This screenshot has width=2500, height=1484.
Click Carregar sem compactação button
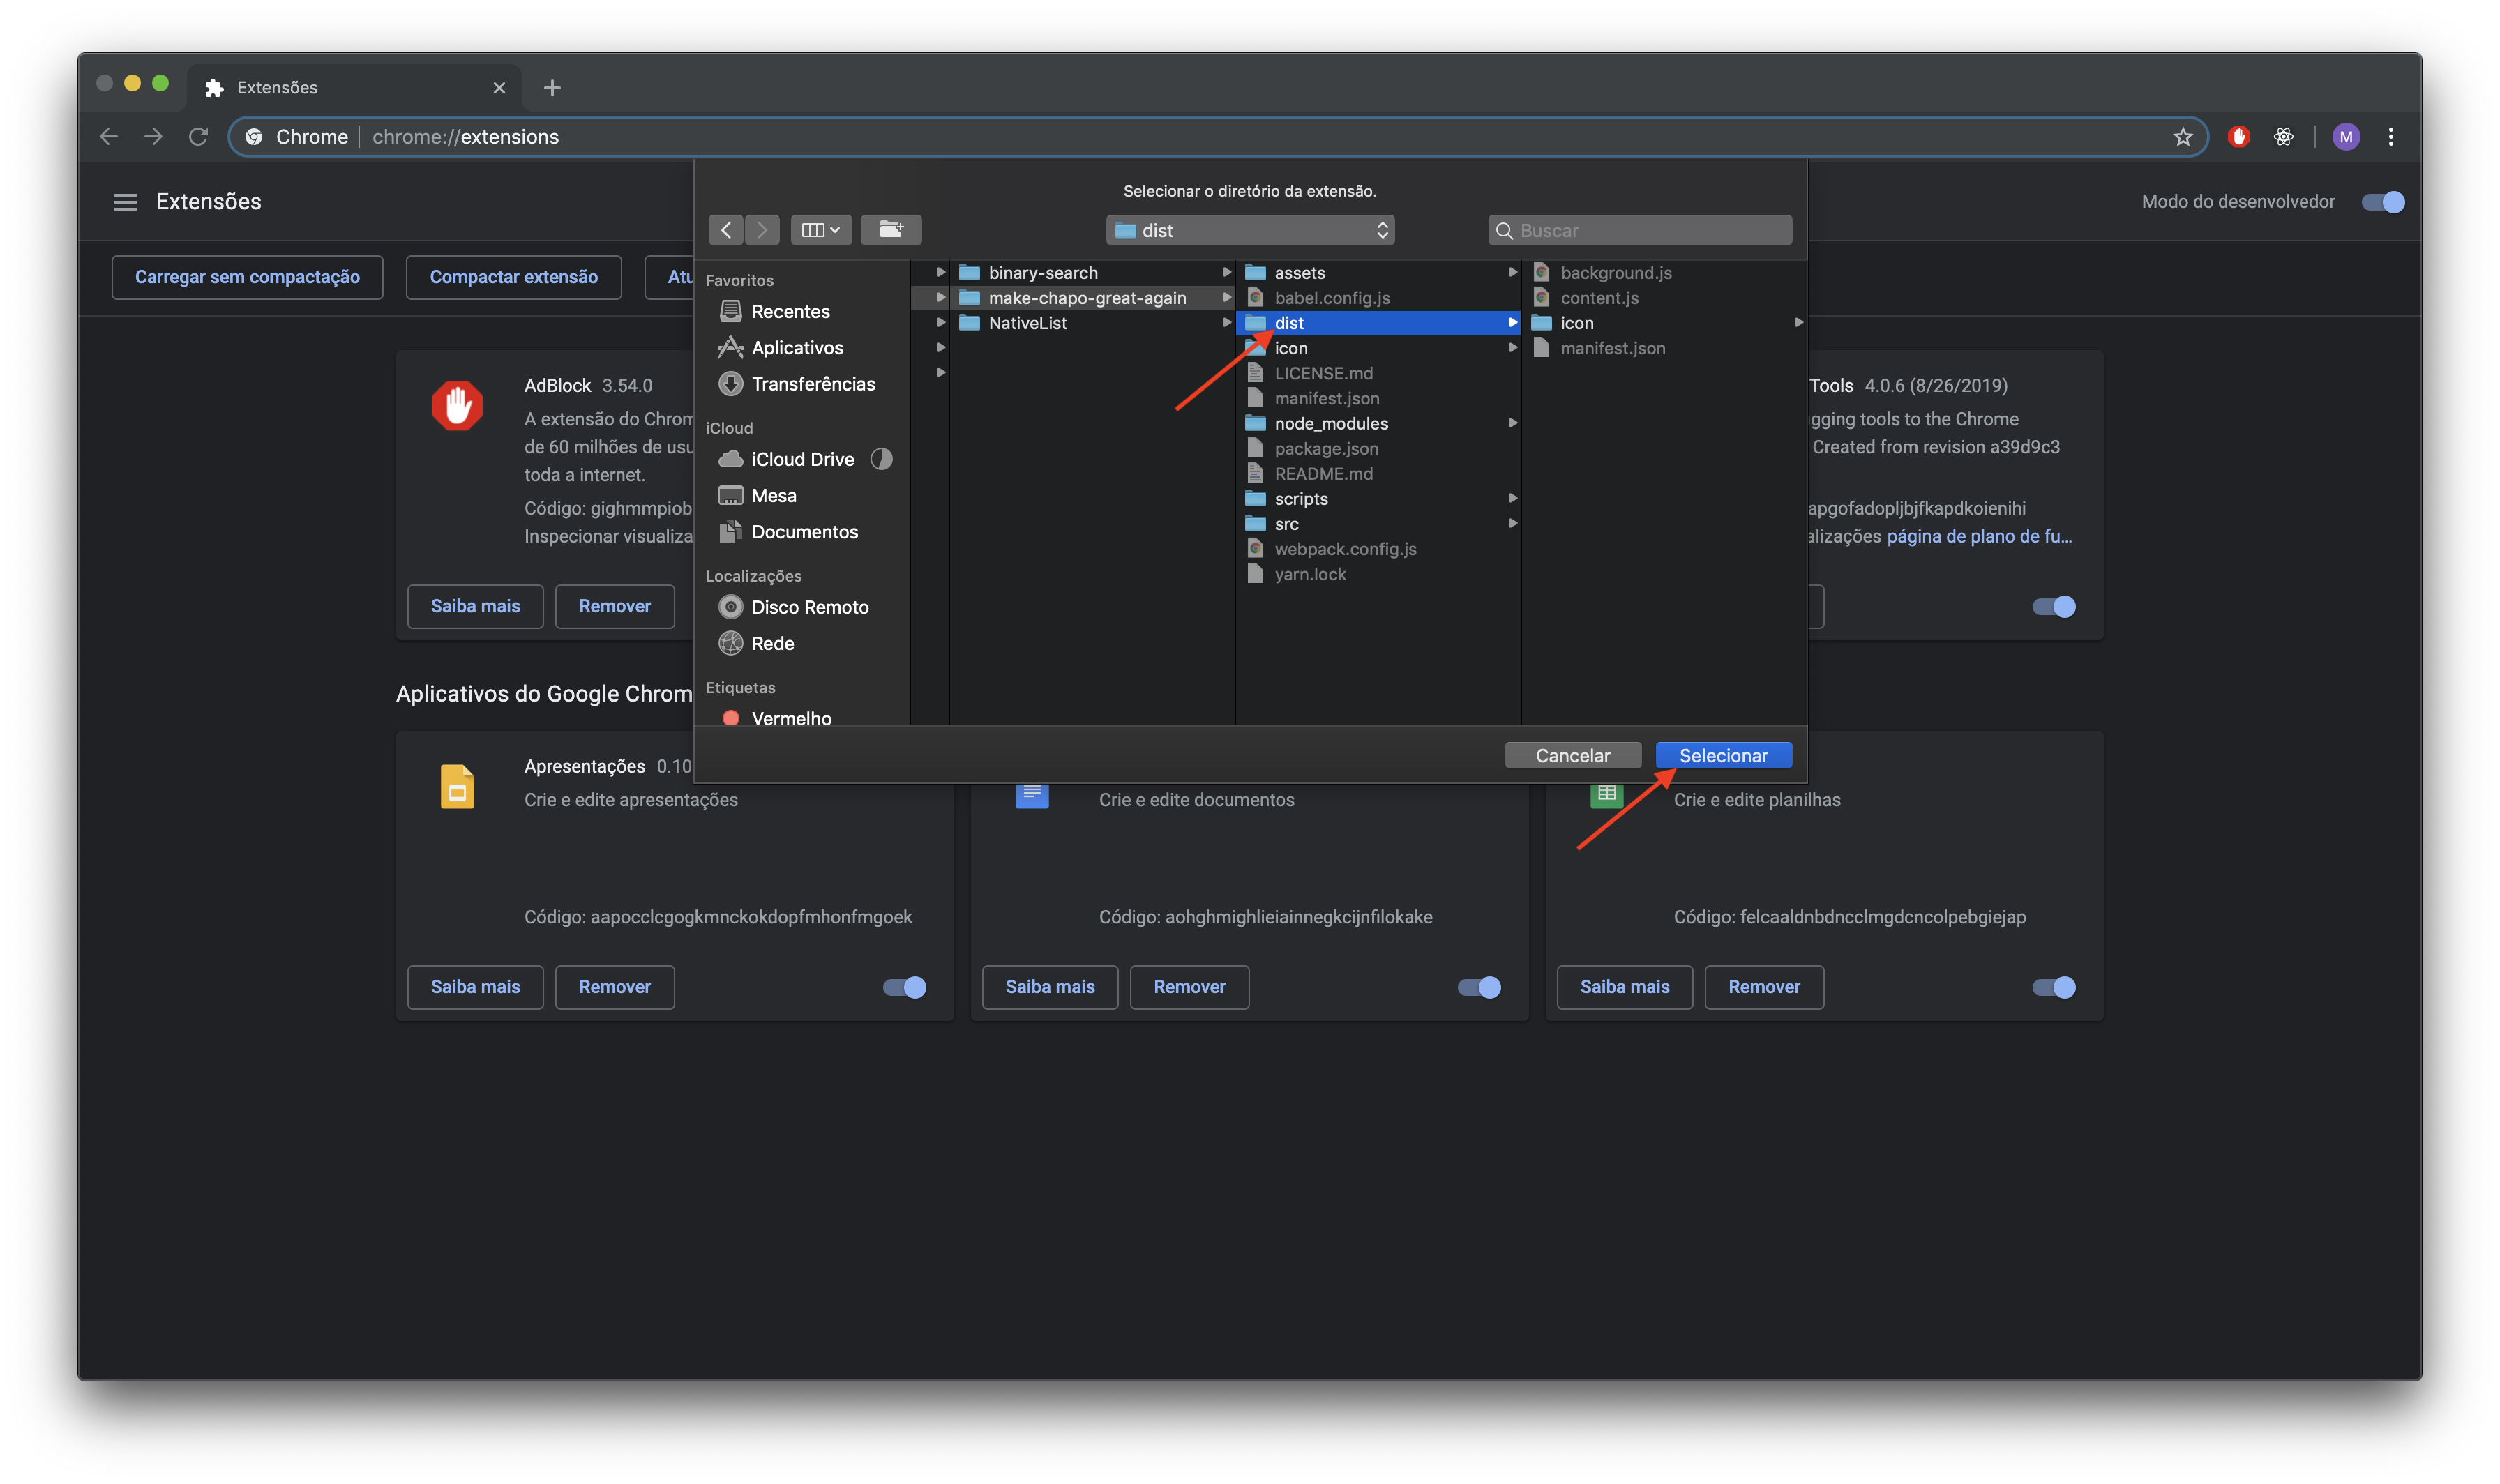[247, 277]
